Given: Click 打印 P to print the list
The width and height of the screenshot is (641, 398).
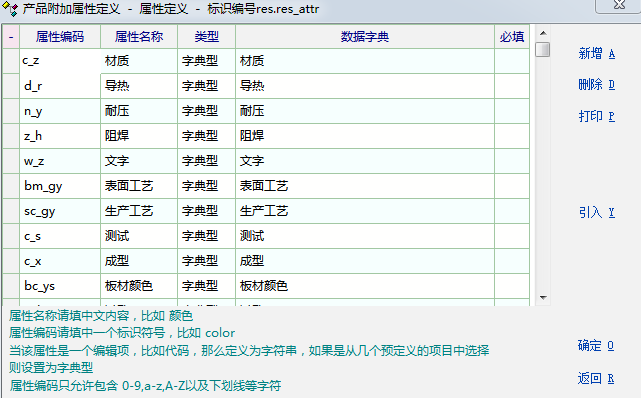Looking at the screenshot, I should point(596,116).
